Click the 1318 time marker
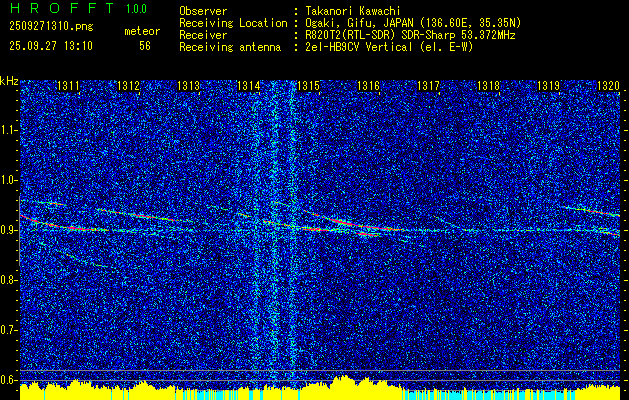629x400 pixels. point(489,85)
